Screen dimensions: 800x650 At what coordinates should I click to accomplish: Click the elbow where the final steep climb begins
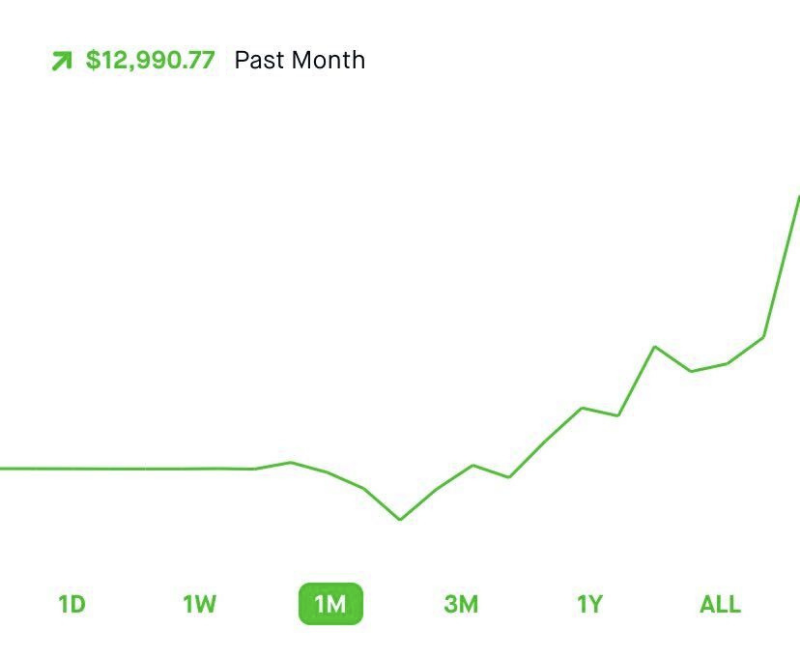pyautogui.click(x=763, y=337)
